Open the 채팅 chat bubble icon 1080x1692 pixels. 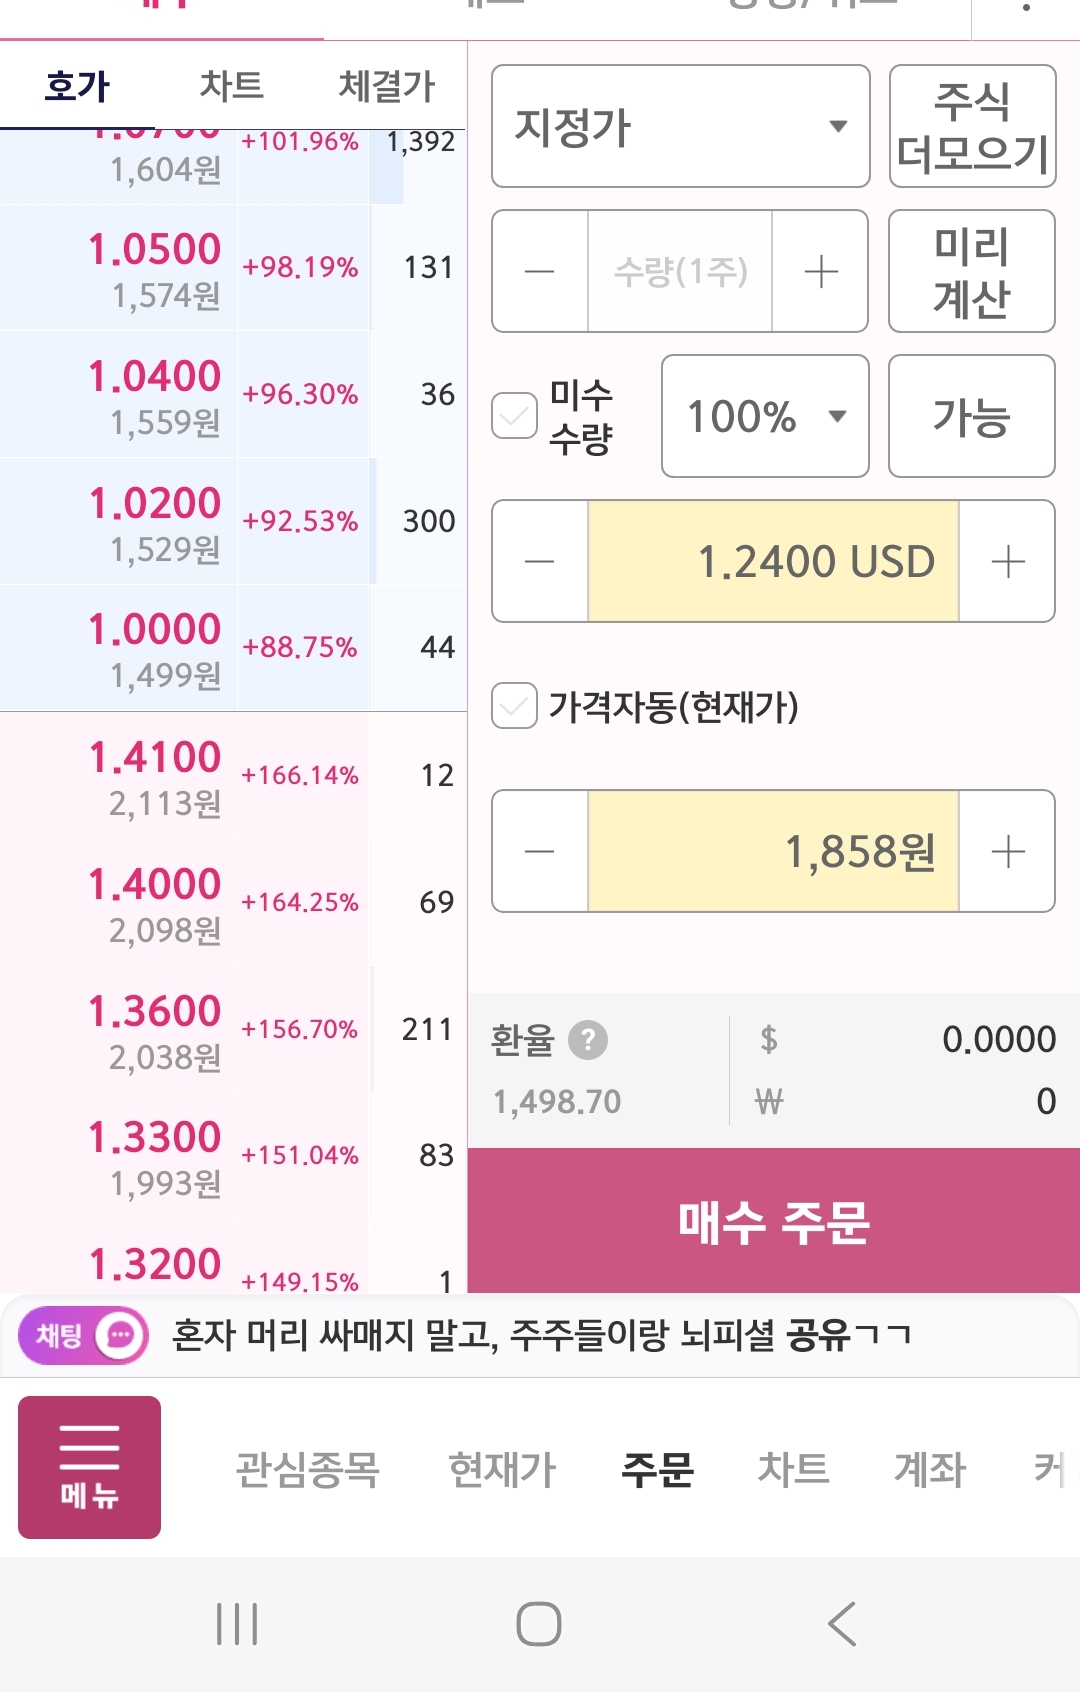121,1335
